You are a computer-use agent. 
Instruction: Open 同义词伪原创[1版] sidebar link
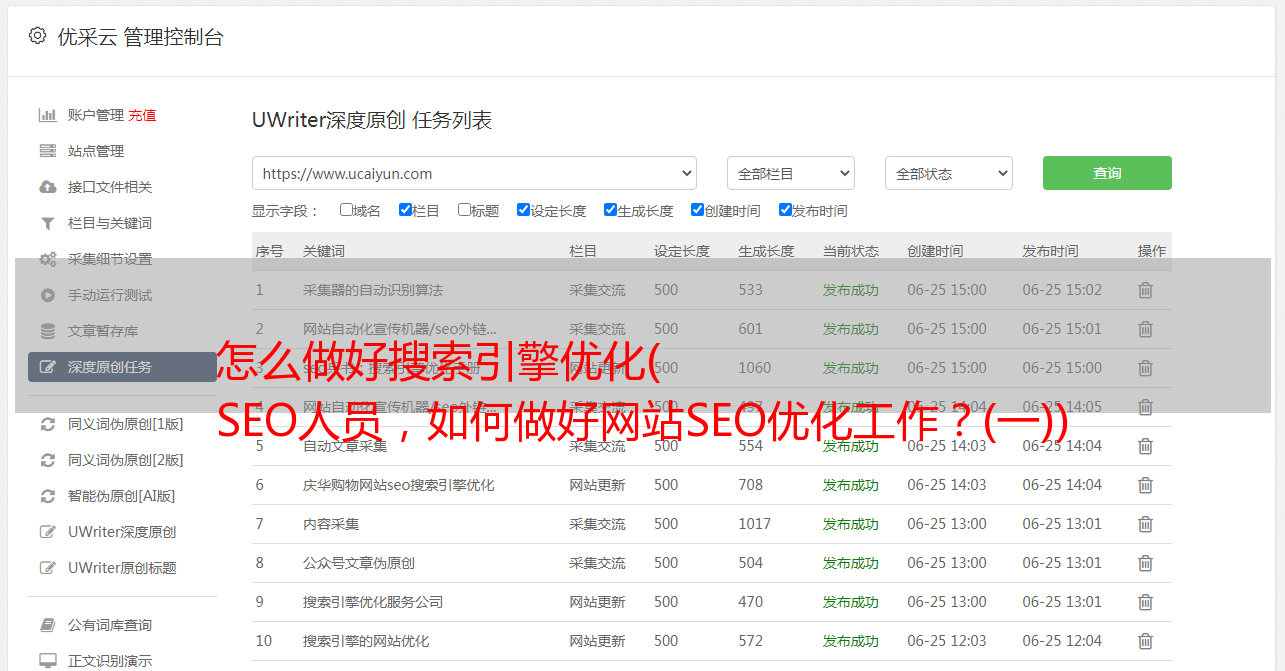click(126, 424)
